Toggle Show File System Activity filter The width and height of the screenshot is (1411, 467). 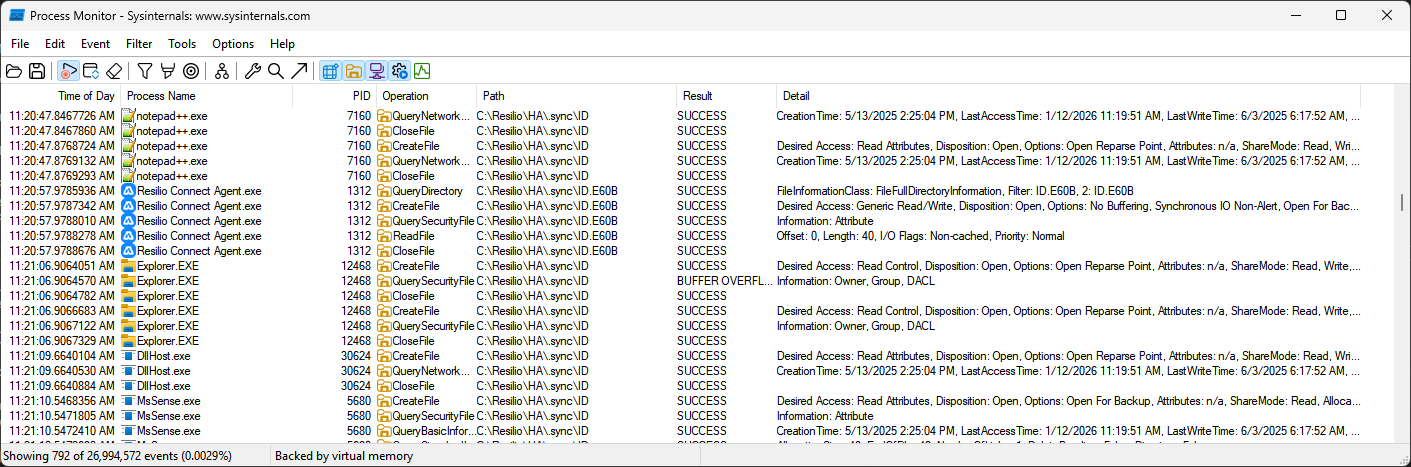[x=354, y=71]
